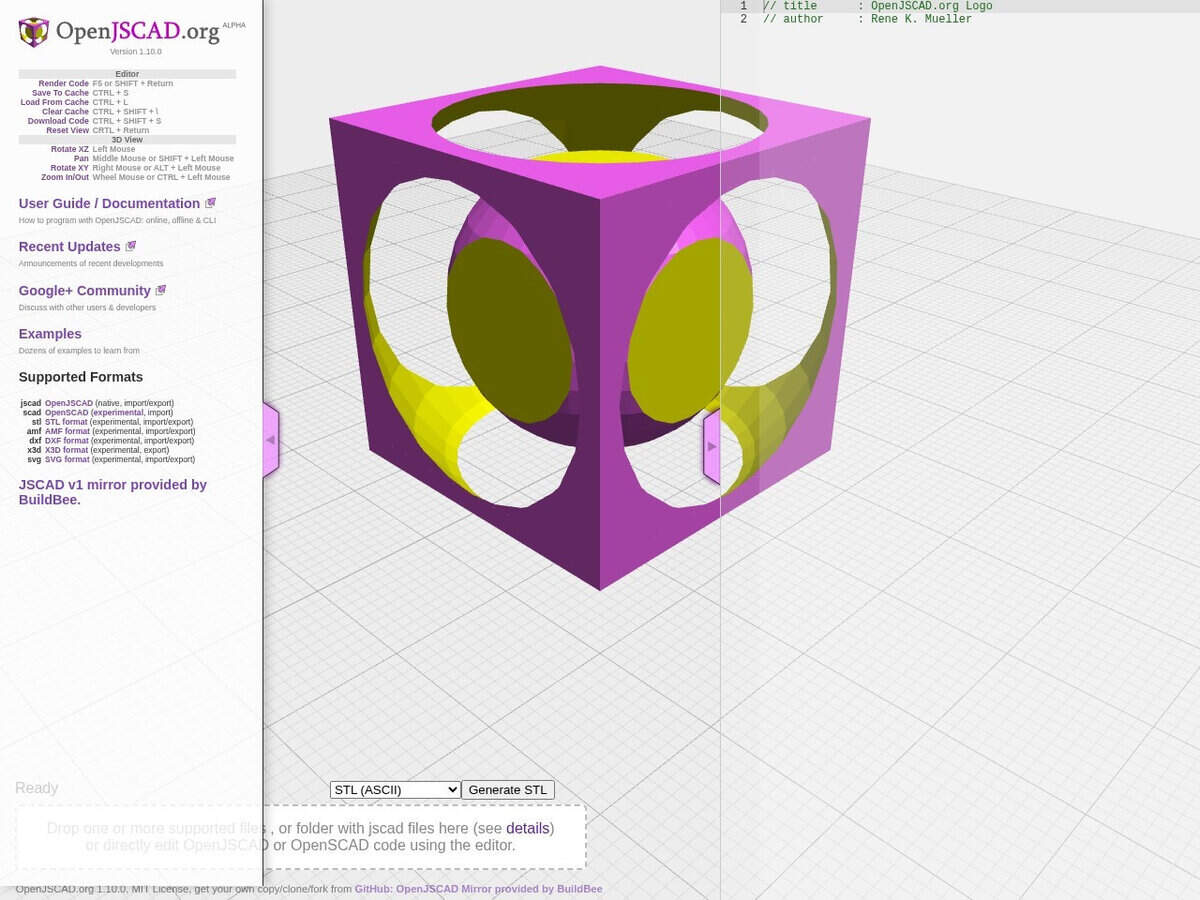Click the external-link icon beside Recent Updates
Screen dimensions: 1200x900
[x=130, y=246]
